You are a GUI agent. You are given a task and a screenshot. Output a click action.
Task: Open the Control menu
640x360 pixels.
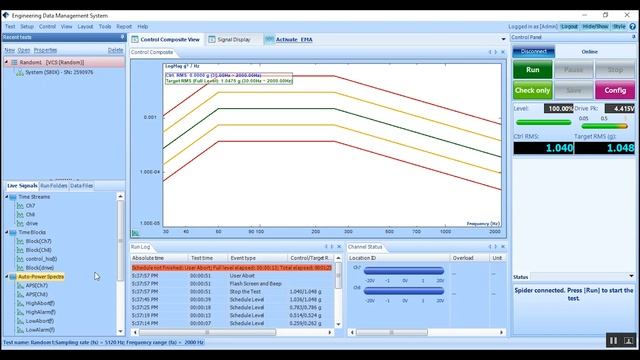point(47,27)
